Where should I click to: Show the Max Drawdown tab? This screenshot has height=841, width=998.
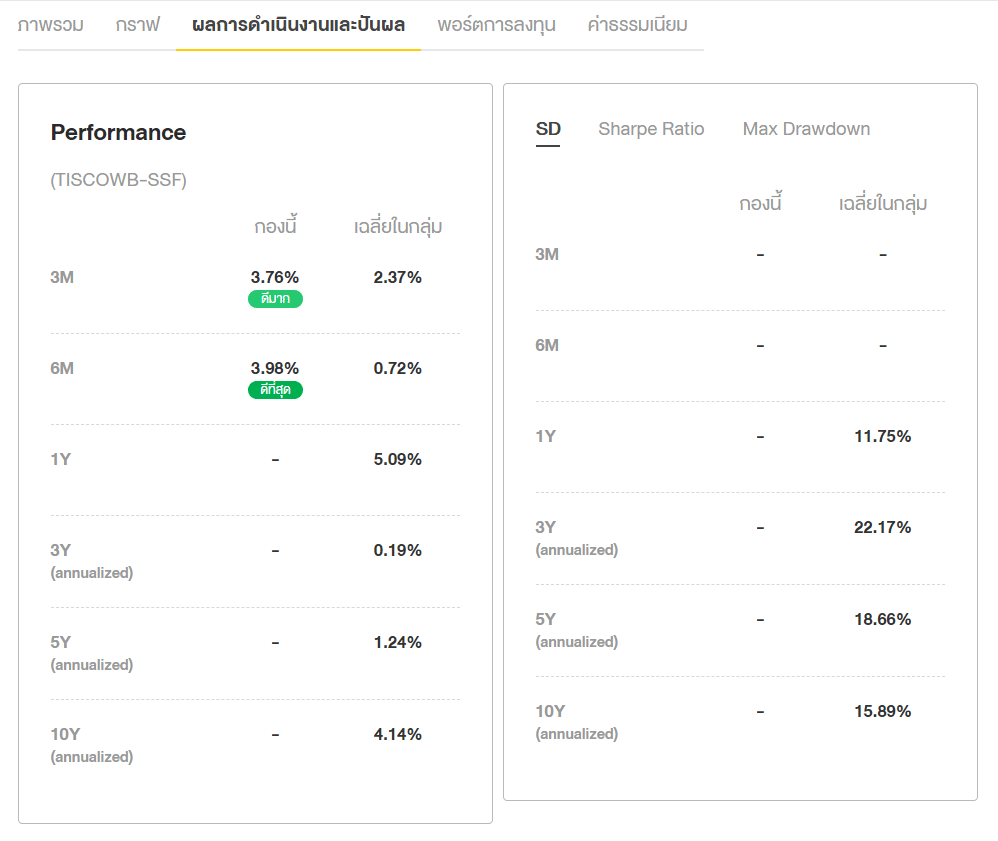click(806, 129)
